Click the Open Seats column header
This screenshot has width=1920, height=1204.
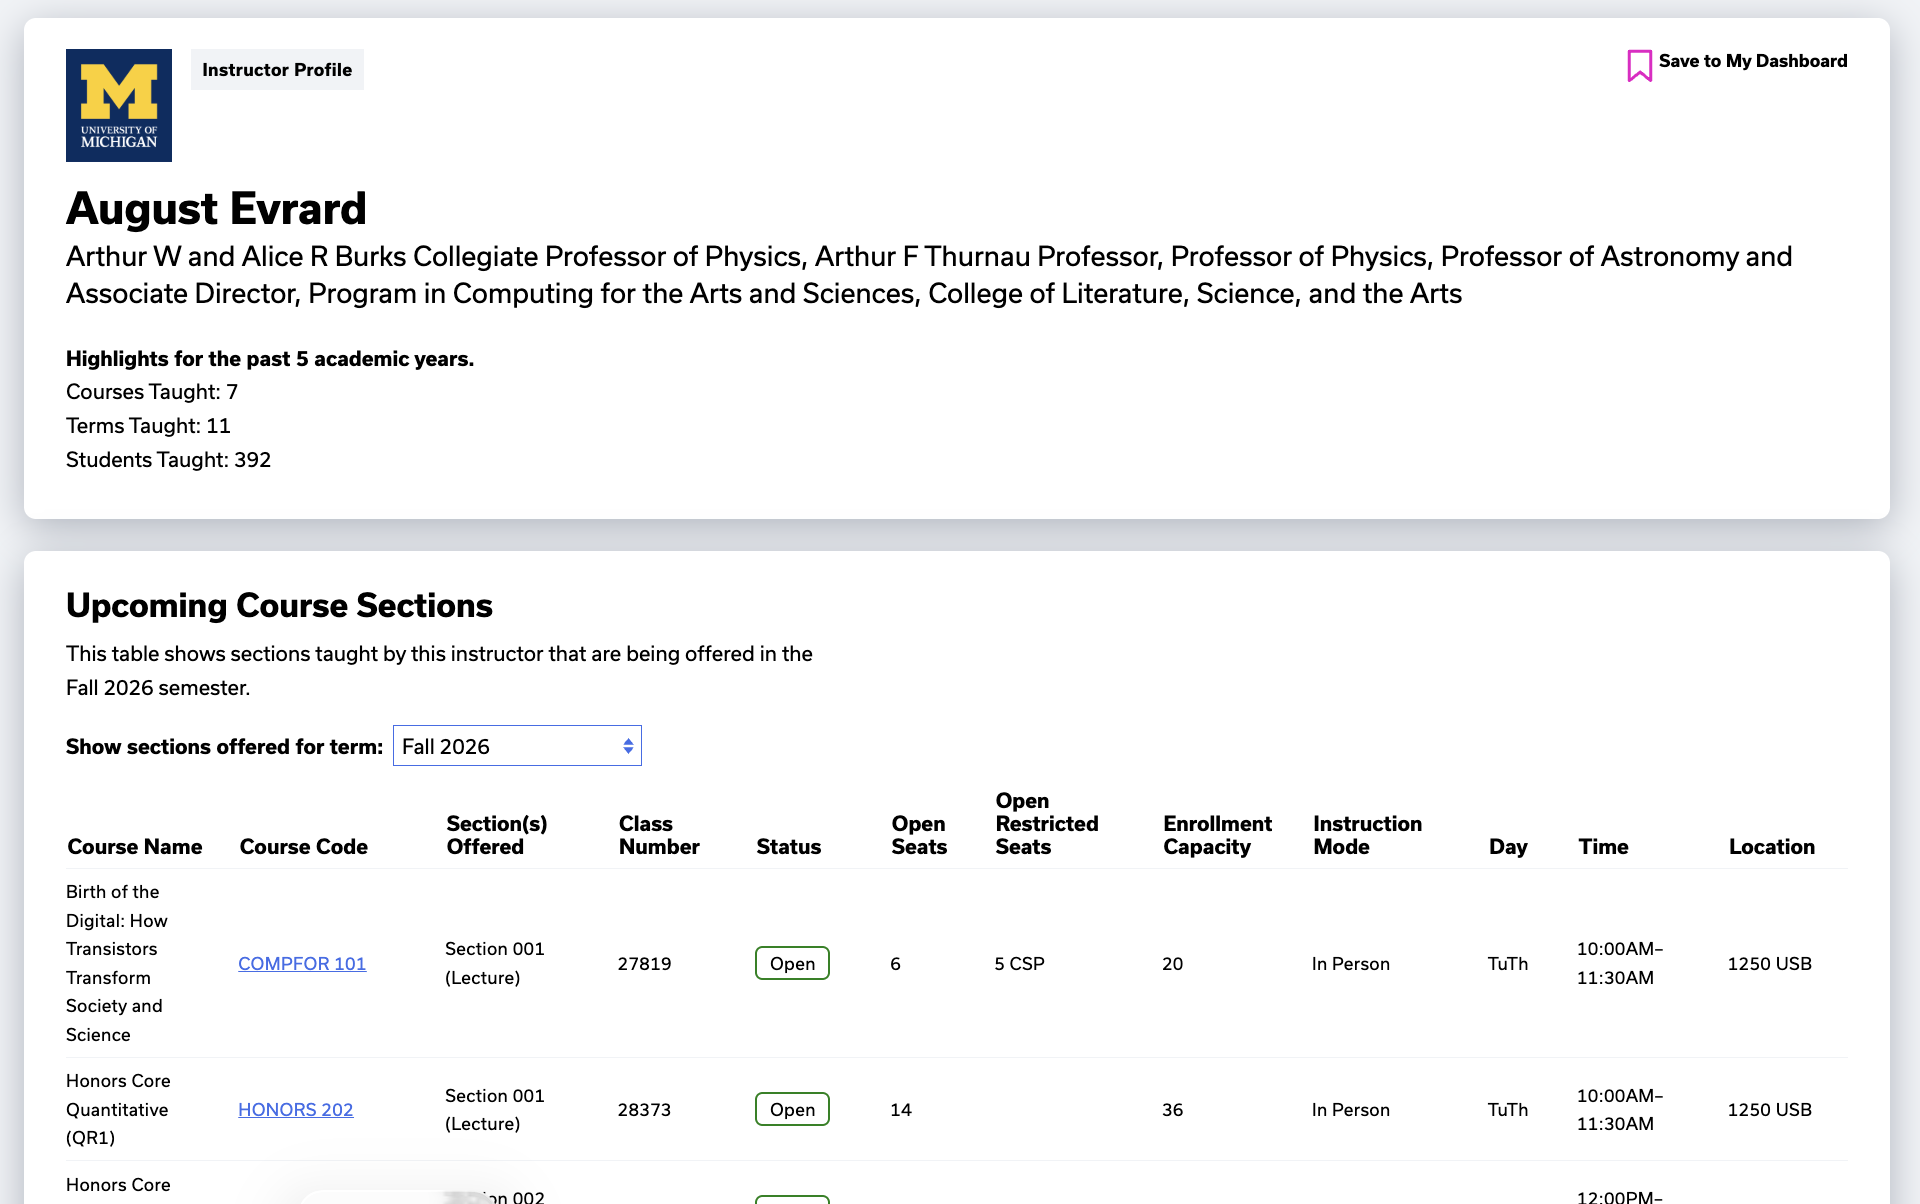click(919, 835)
